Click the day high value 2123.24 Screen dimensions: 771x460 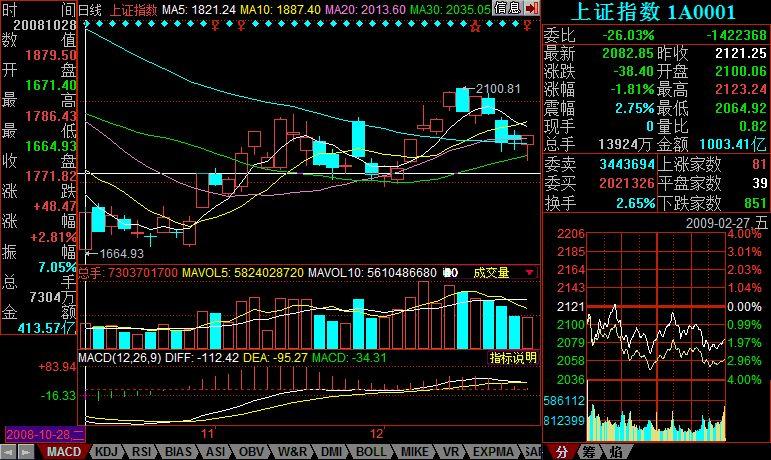[741, 89]
